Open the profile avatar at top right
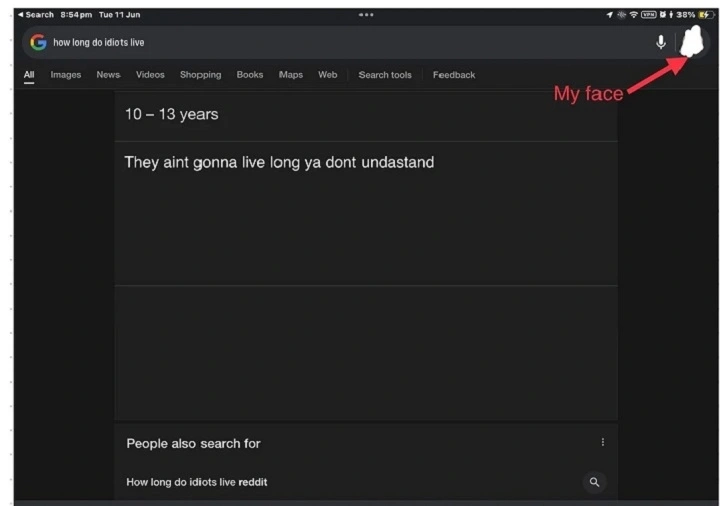 coord(692,43)
